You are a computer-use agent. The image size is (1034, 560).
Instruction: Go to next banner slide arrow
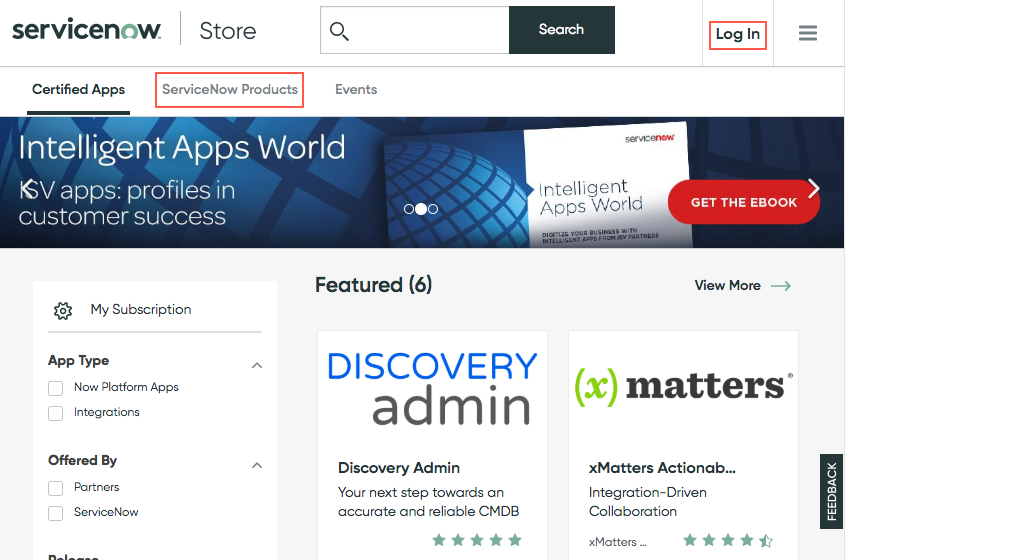tap(814, 189)
